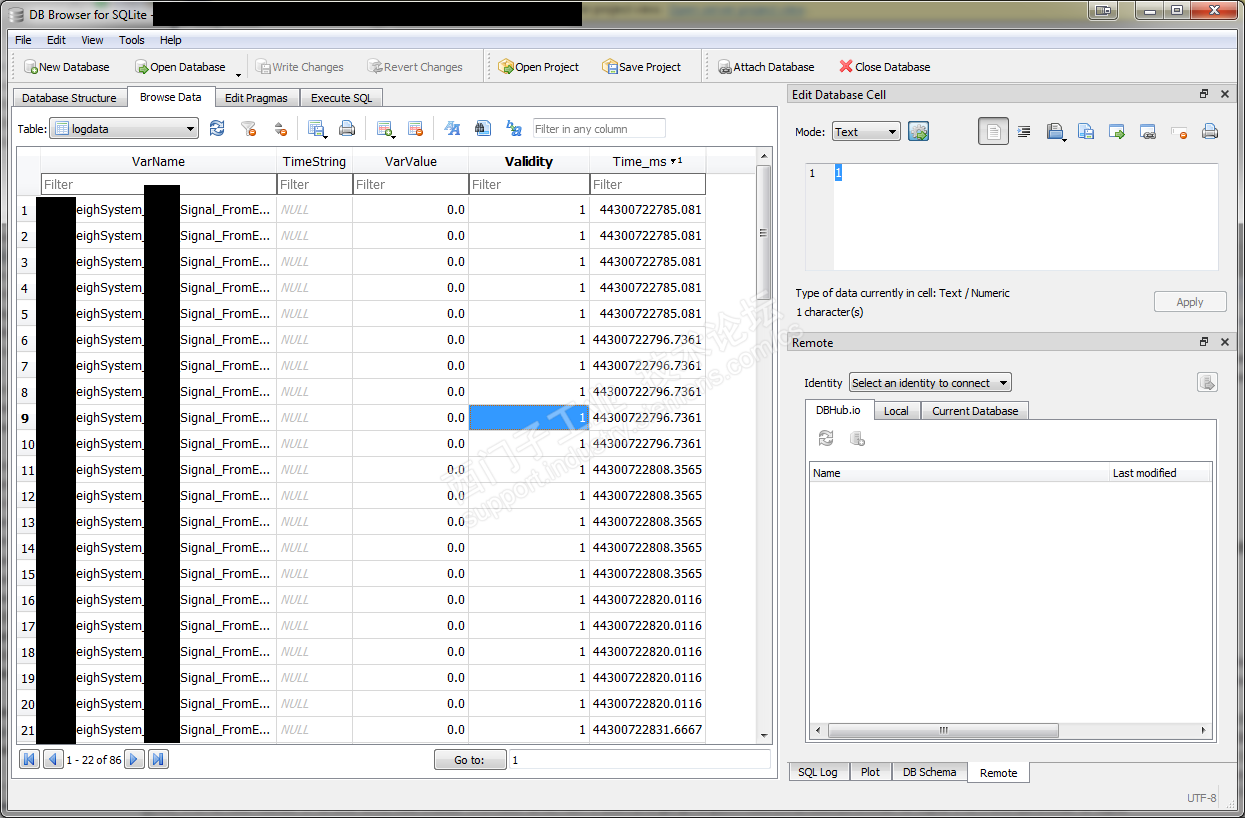This screenshot has height=818, width=1245.
Task: Switch to the Execute SQL tab
Action: click(x=341, y=98)
